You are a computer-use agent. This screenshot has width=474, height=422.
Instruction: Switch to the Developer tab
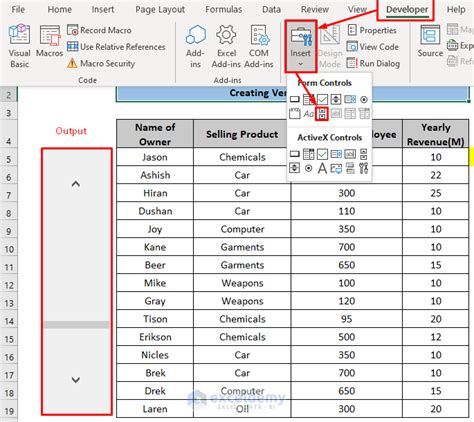[407, 9]
